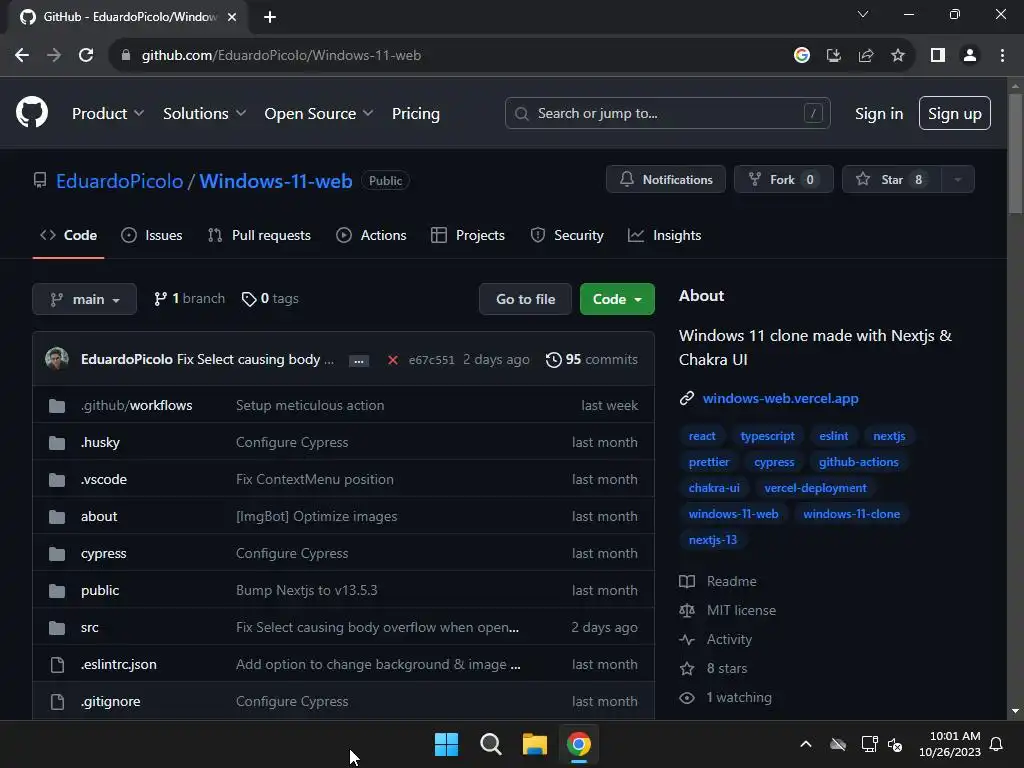Open the Projects tab

(468, 235)
